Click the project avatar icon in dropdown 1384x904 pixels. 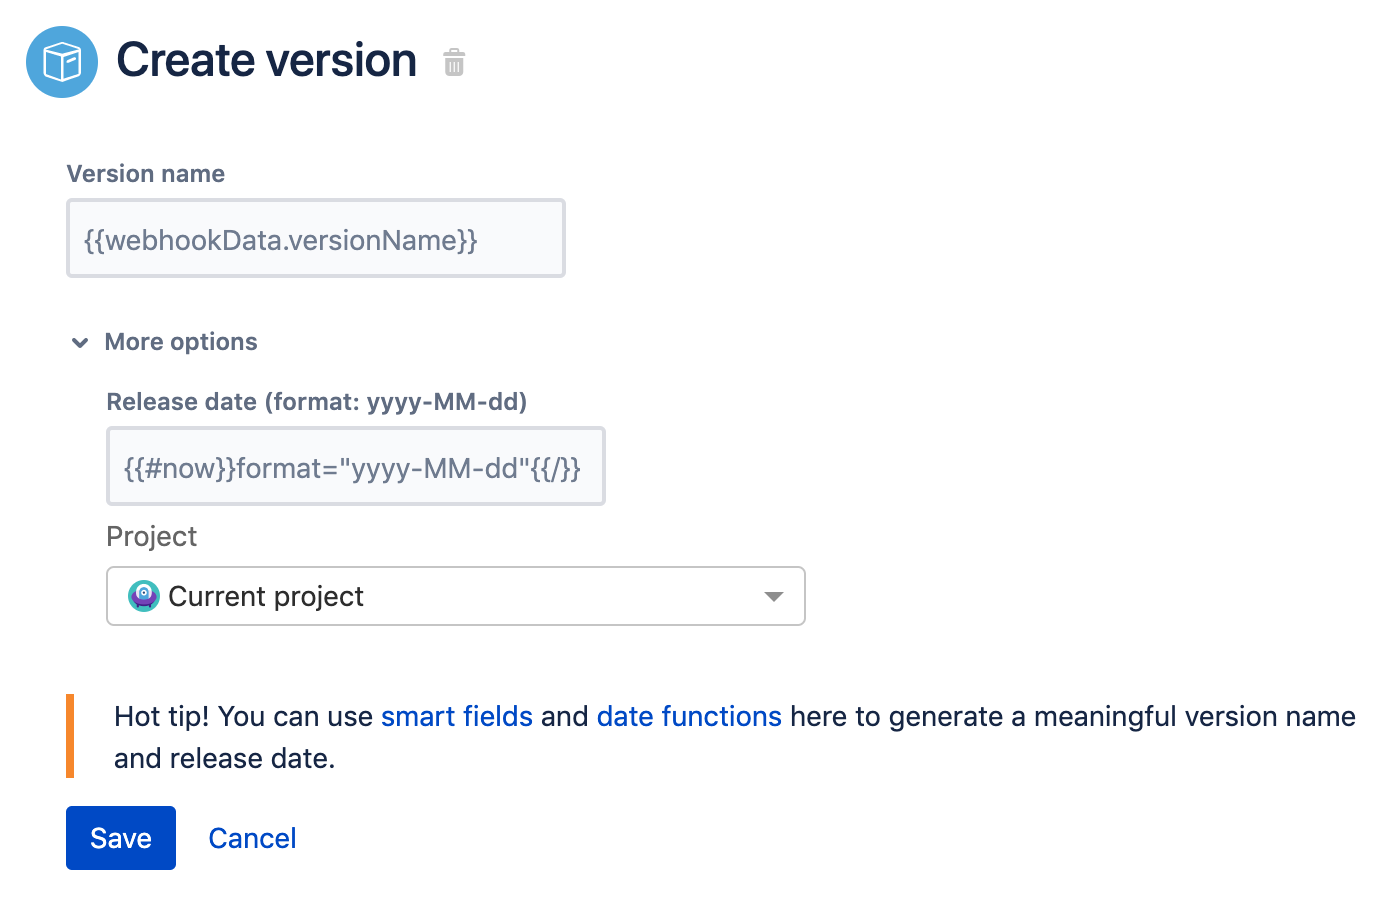coord(144,596)
